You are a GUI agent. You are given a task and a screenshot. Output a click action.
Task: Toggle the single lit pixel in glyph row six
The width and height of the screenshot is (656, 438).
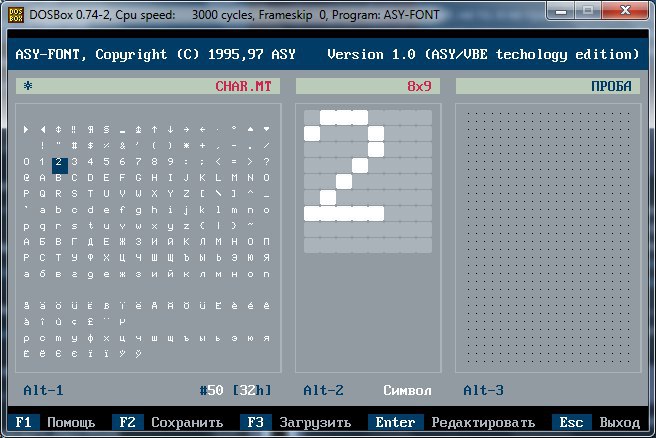click(x=328, y=197)
